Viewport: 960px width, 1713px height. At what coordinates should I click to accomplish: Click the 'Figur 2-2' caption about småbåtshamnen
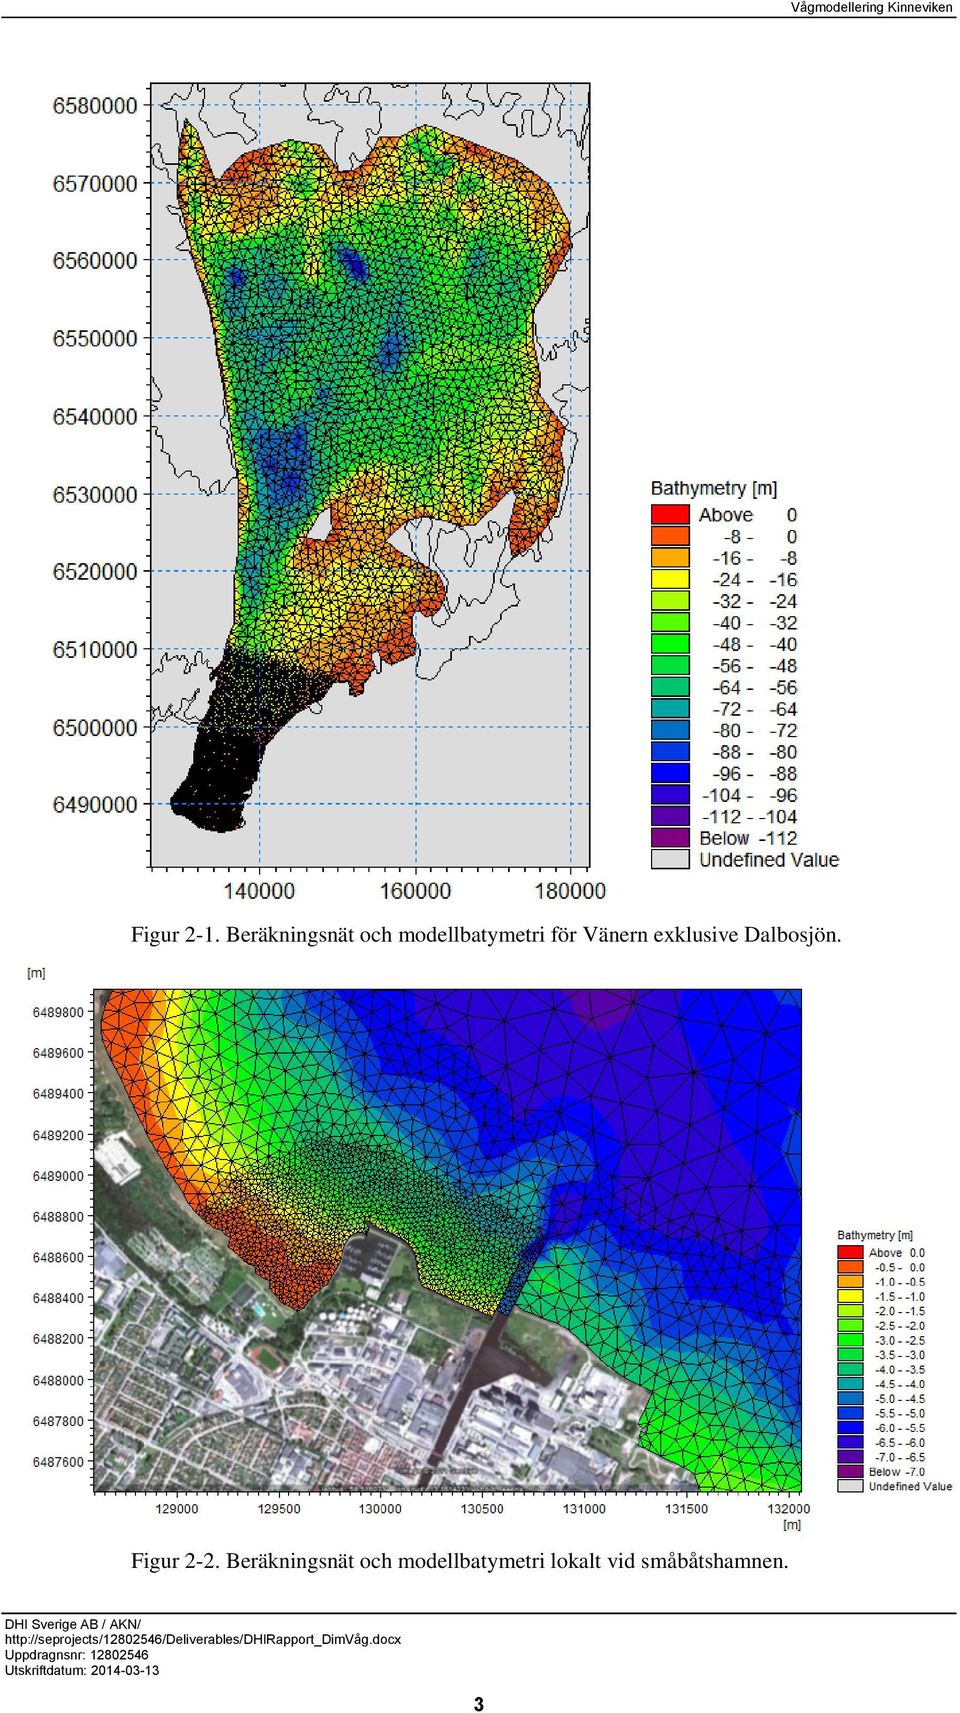point(460,1561)
